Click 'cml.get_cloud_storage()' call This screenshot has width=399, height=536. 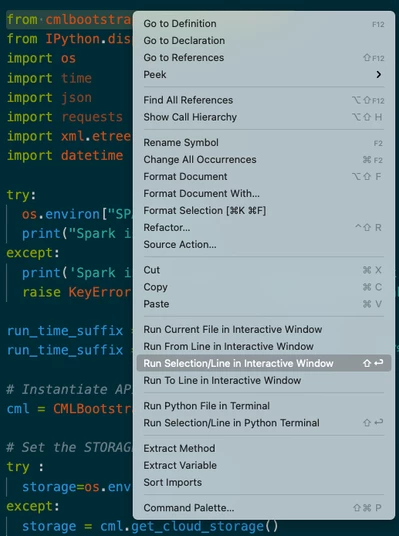[189, 526]
